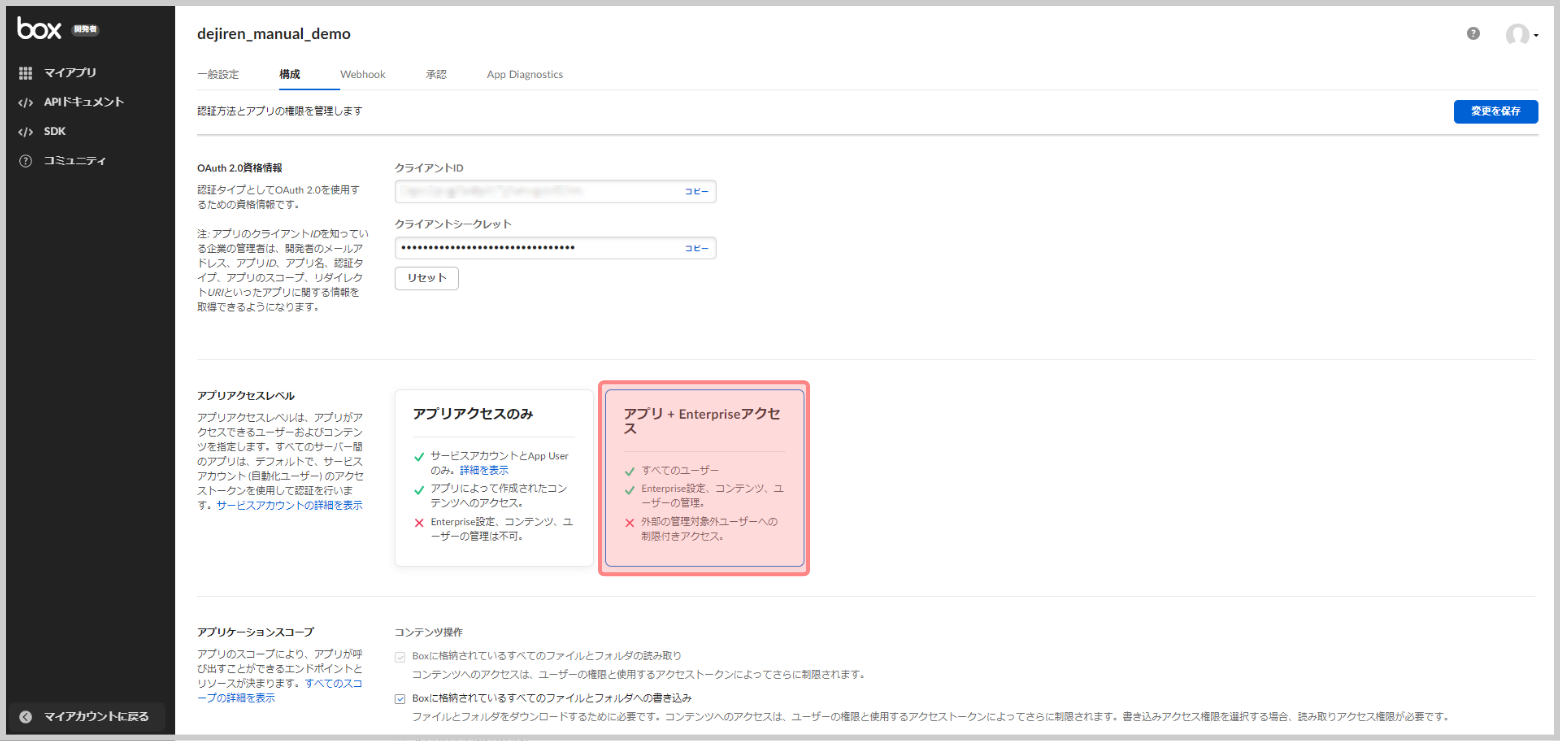This screenshot has width=1560, height=741.
Task: Click the red X beside 外部の管理対象外ユーザー
Action: (629, 522)
